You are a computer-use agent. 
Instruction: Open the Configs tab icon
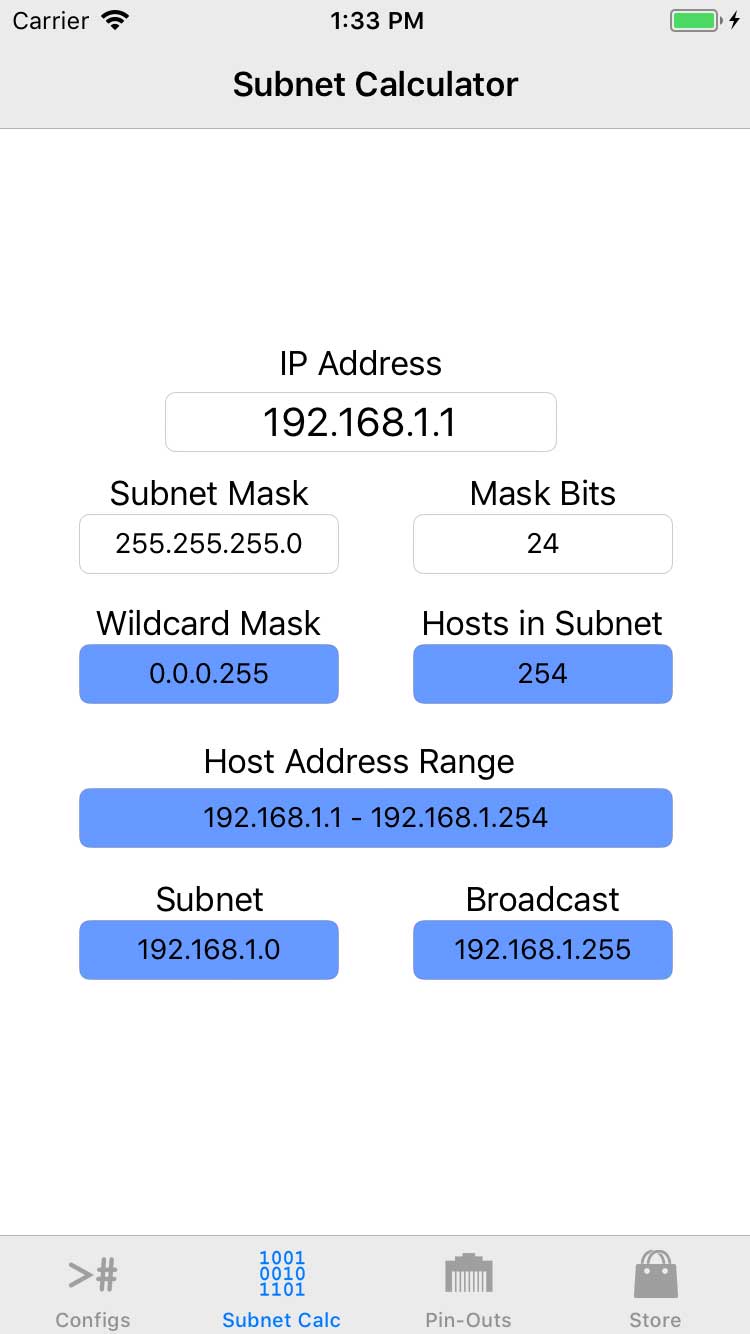pyautogui.click(x=93, y=1275)
